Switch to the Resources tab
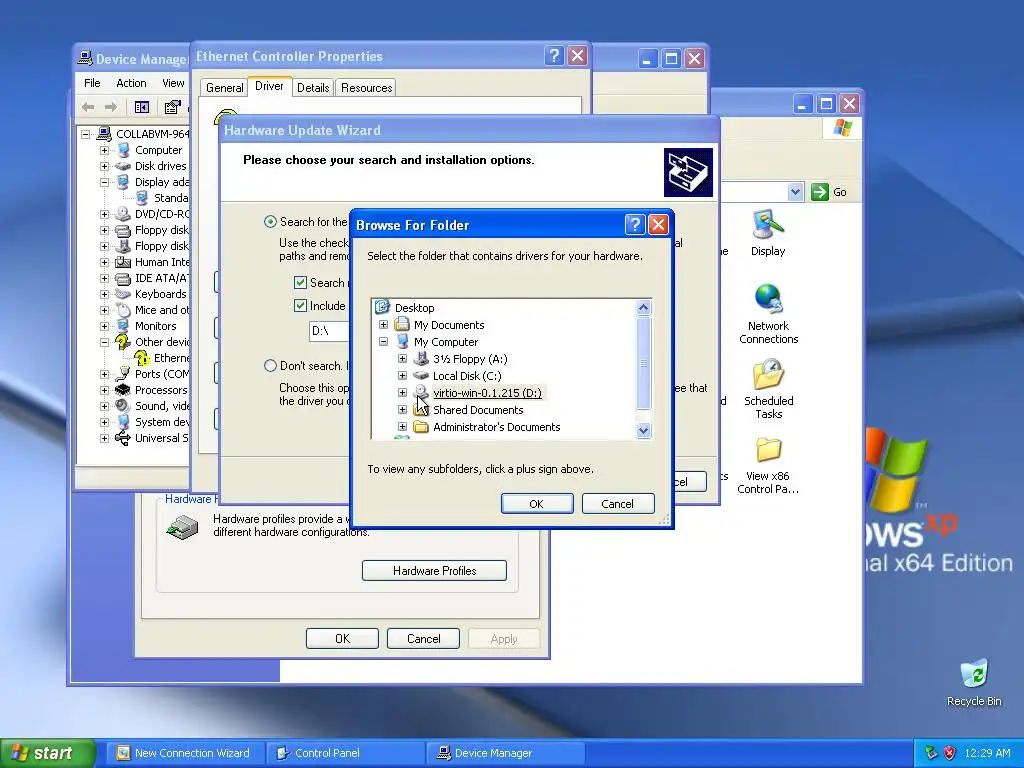1024x768 pixels. tap(366, 88)
